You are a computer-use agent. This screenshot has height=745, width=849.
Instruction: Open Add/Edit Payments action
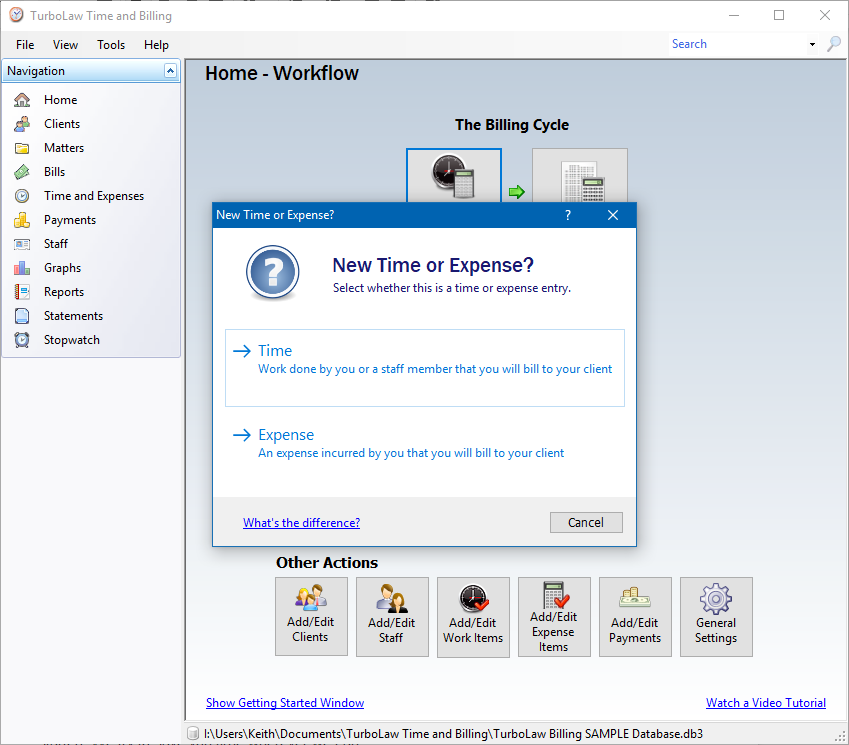tap(635, 617)
